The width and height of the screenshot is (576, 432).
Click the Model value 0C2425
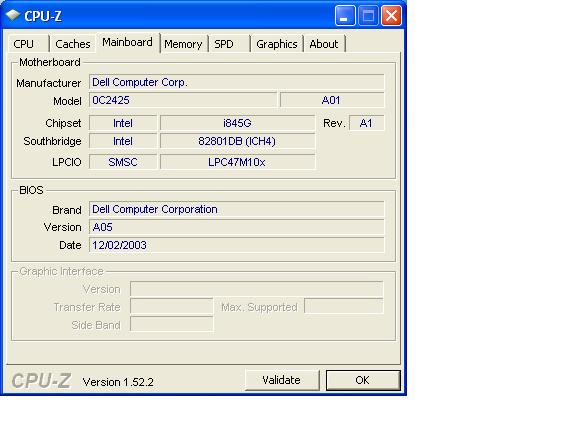(x=183, y=100)
